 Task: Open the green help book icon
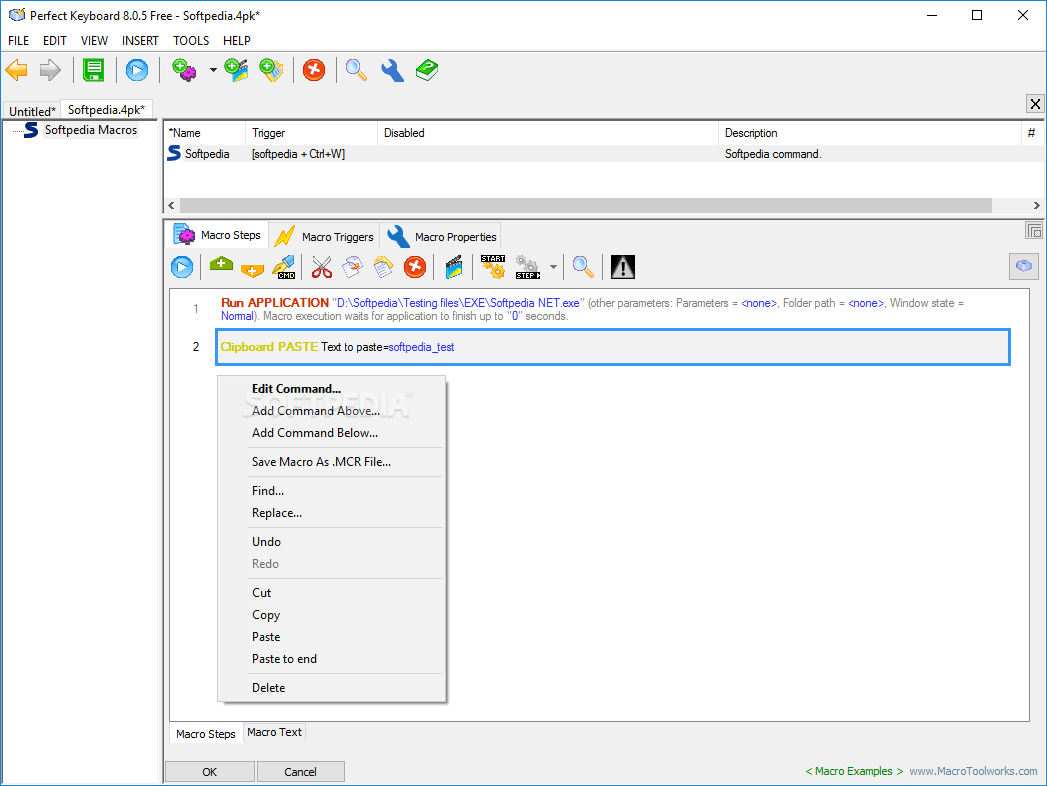(x=427, y=70)
